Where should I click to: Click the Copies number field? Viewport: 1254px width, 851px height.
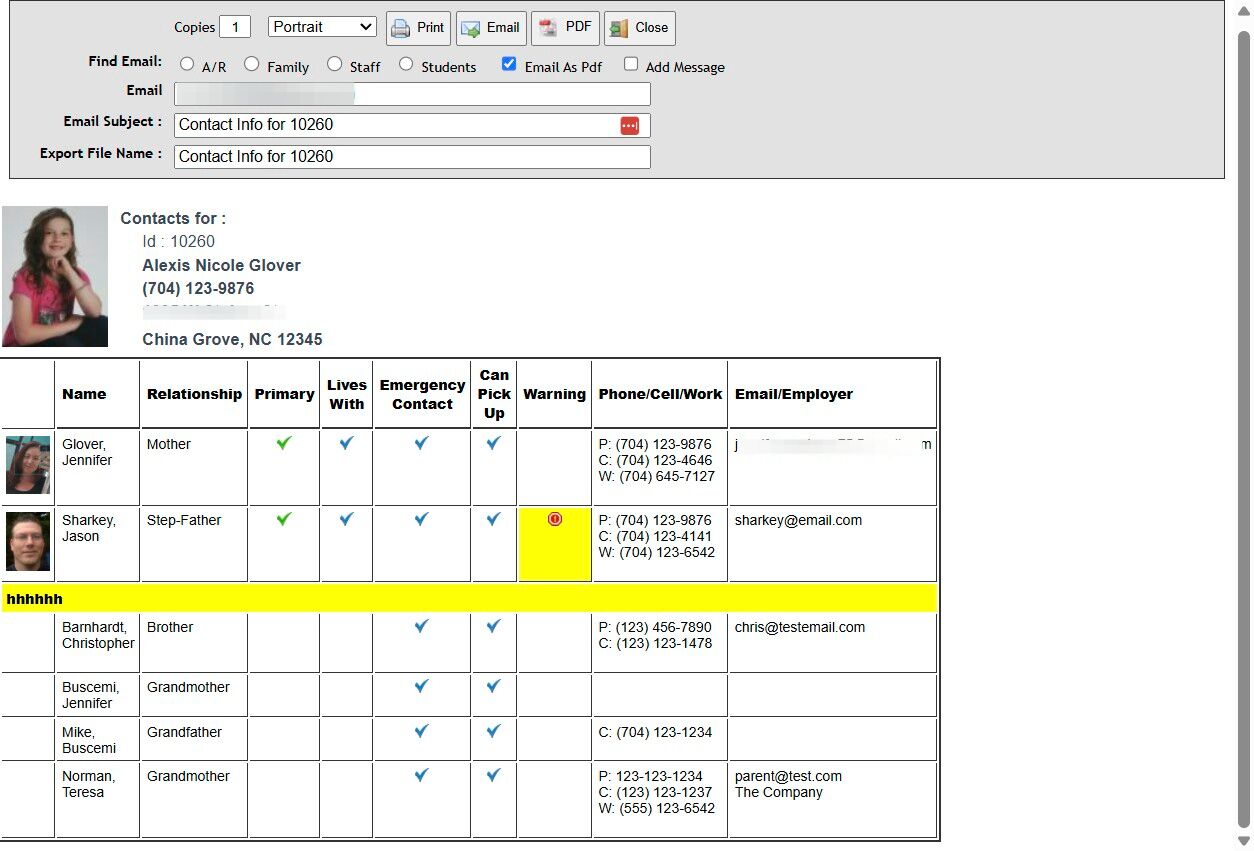pos(235,27)
